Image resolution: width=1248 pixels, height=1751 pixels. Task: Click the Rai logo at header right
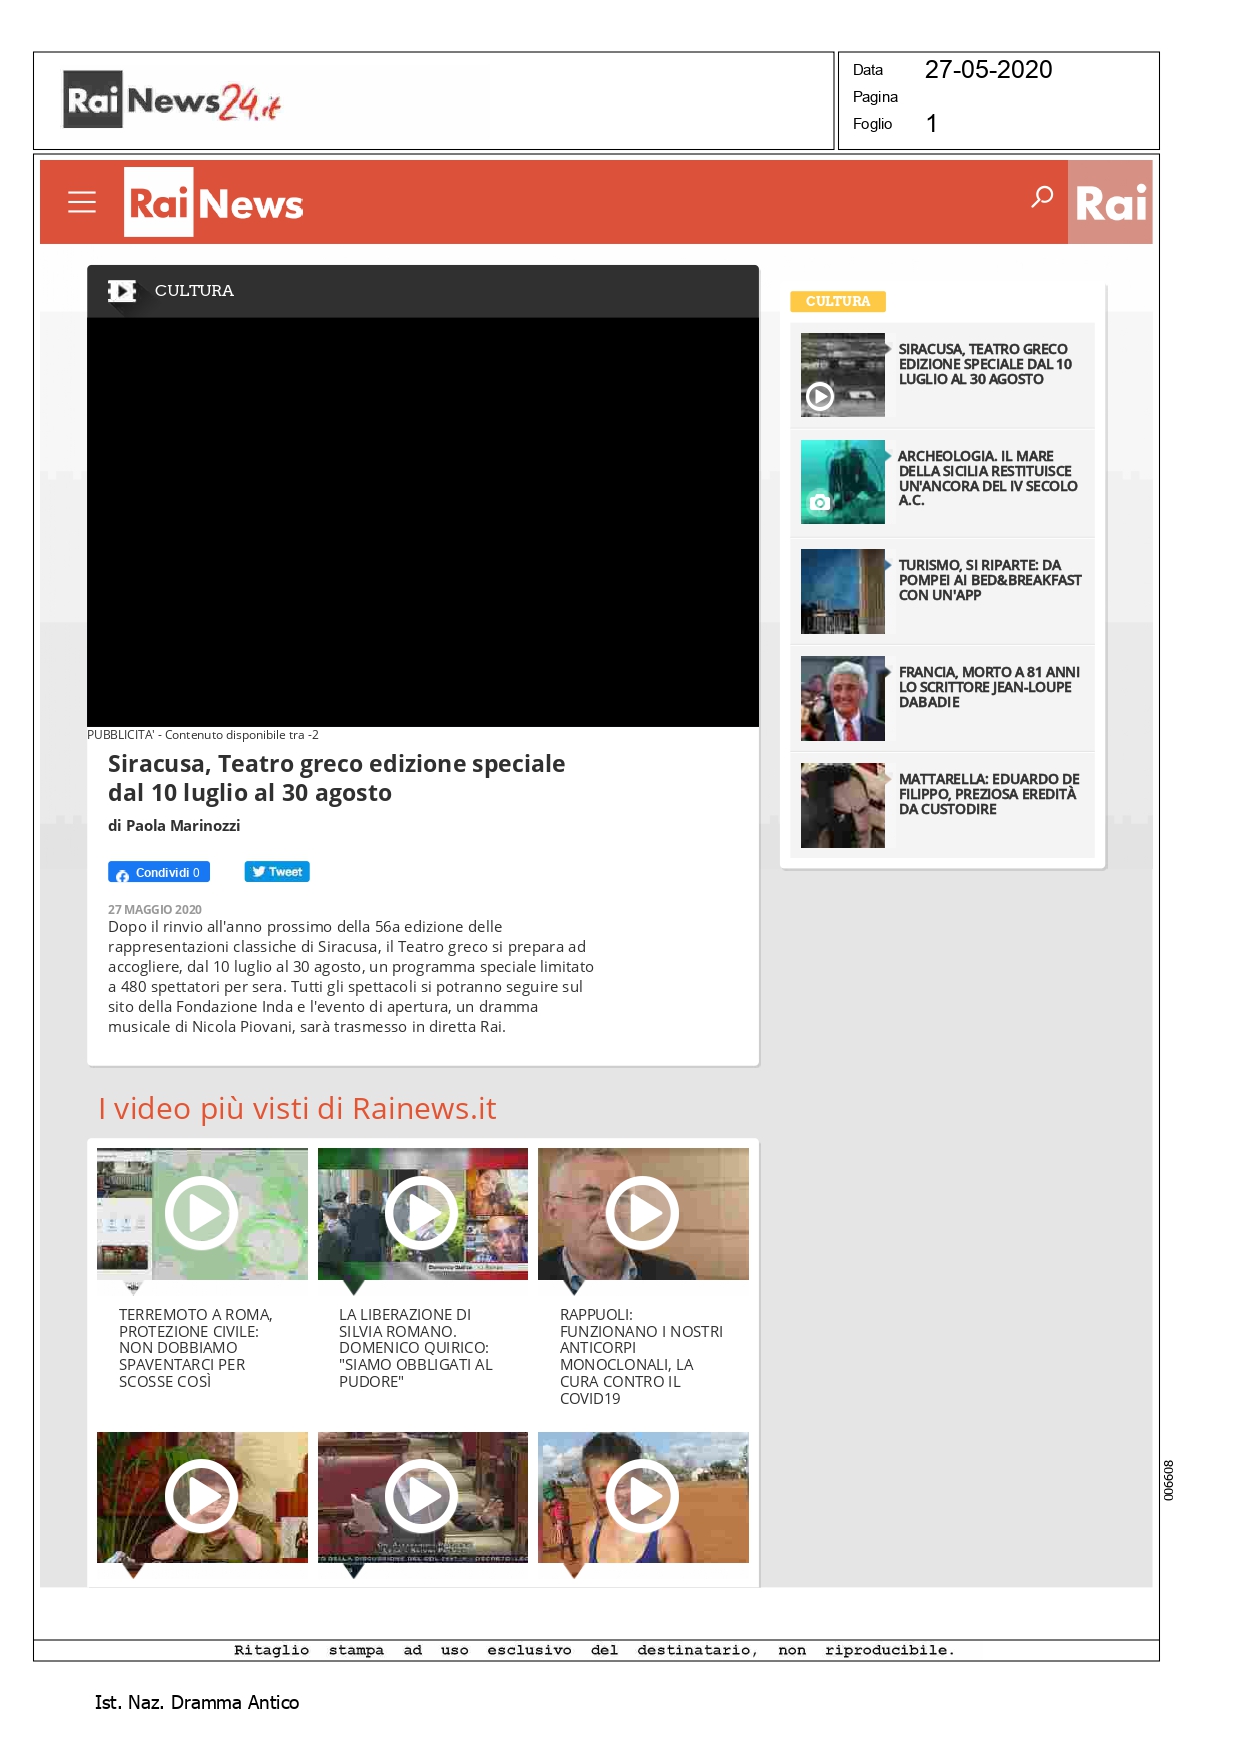click(x=1110, y=202)
